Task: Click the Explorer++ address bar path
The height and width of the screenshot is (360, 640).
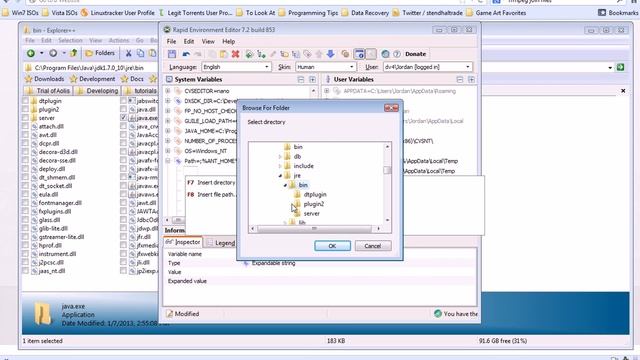Action: point(89,67)
